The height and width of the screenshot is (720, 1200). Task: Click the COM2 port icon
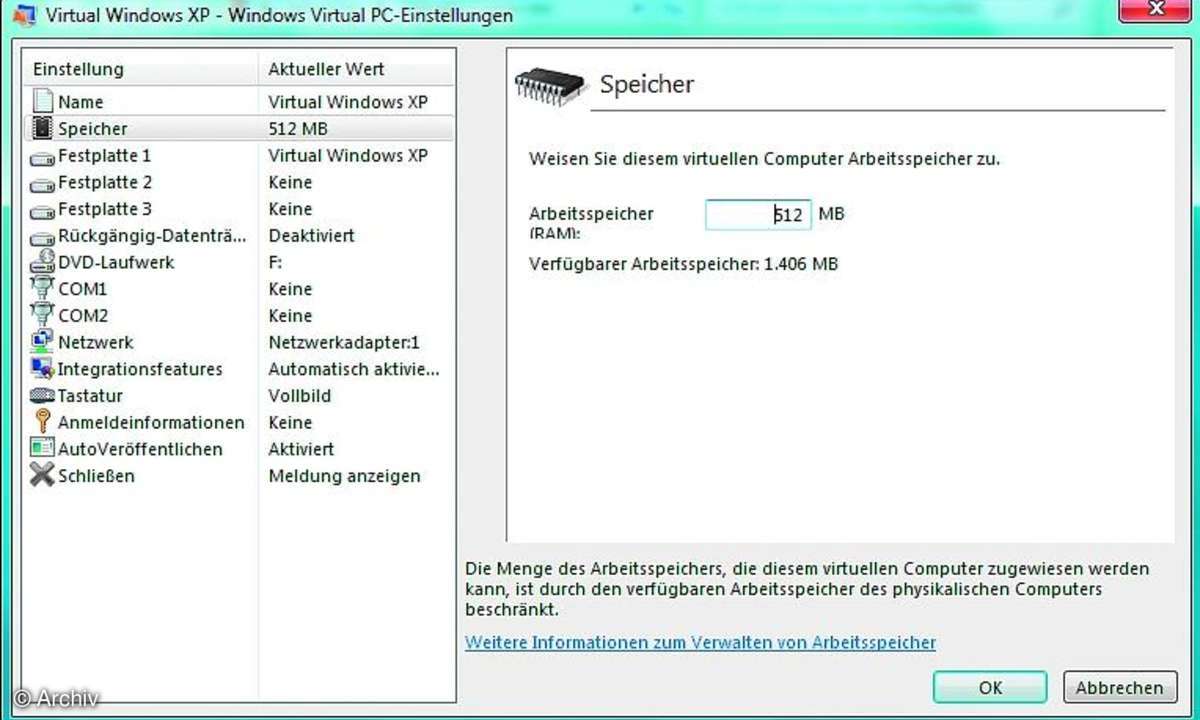pyautogui.click(x=42, y=316)
